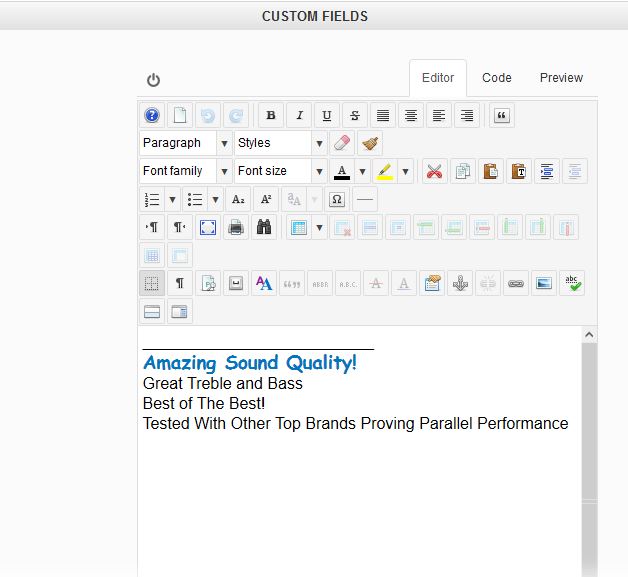Switch to the Editor tab

point(438,78)
